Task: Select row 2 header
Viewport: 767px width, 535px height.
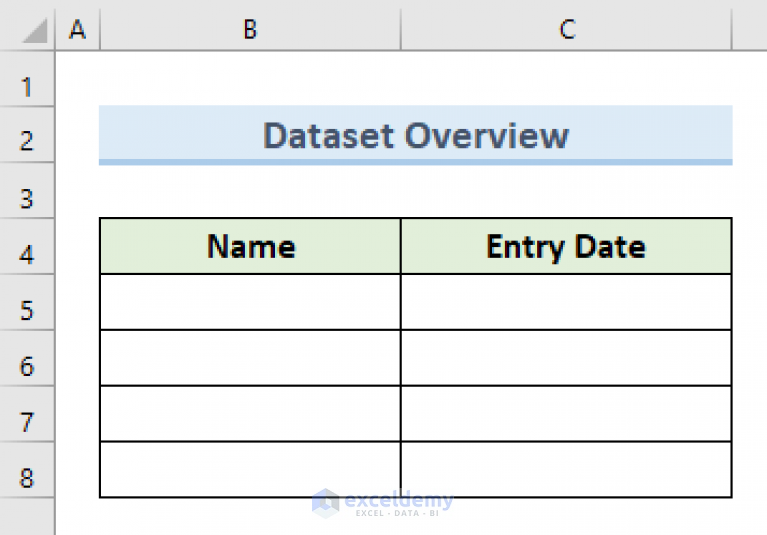Action: pos(27,142)
